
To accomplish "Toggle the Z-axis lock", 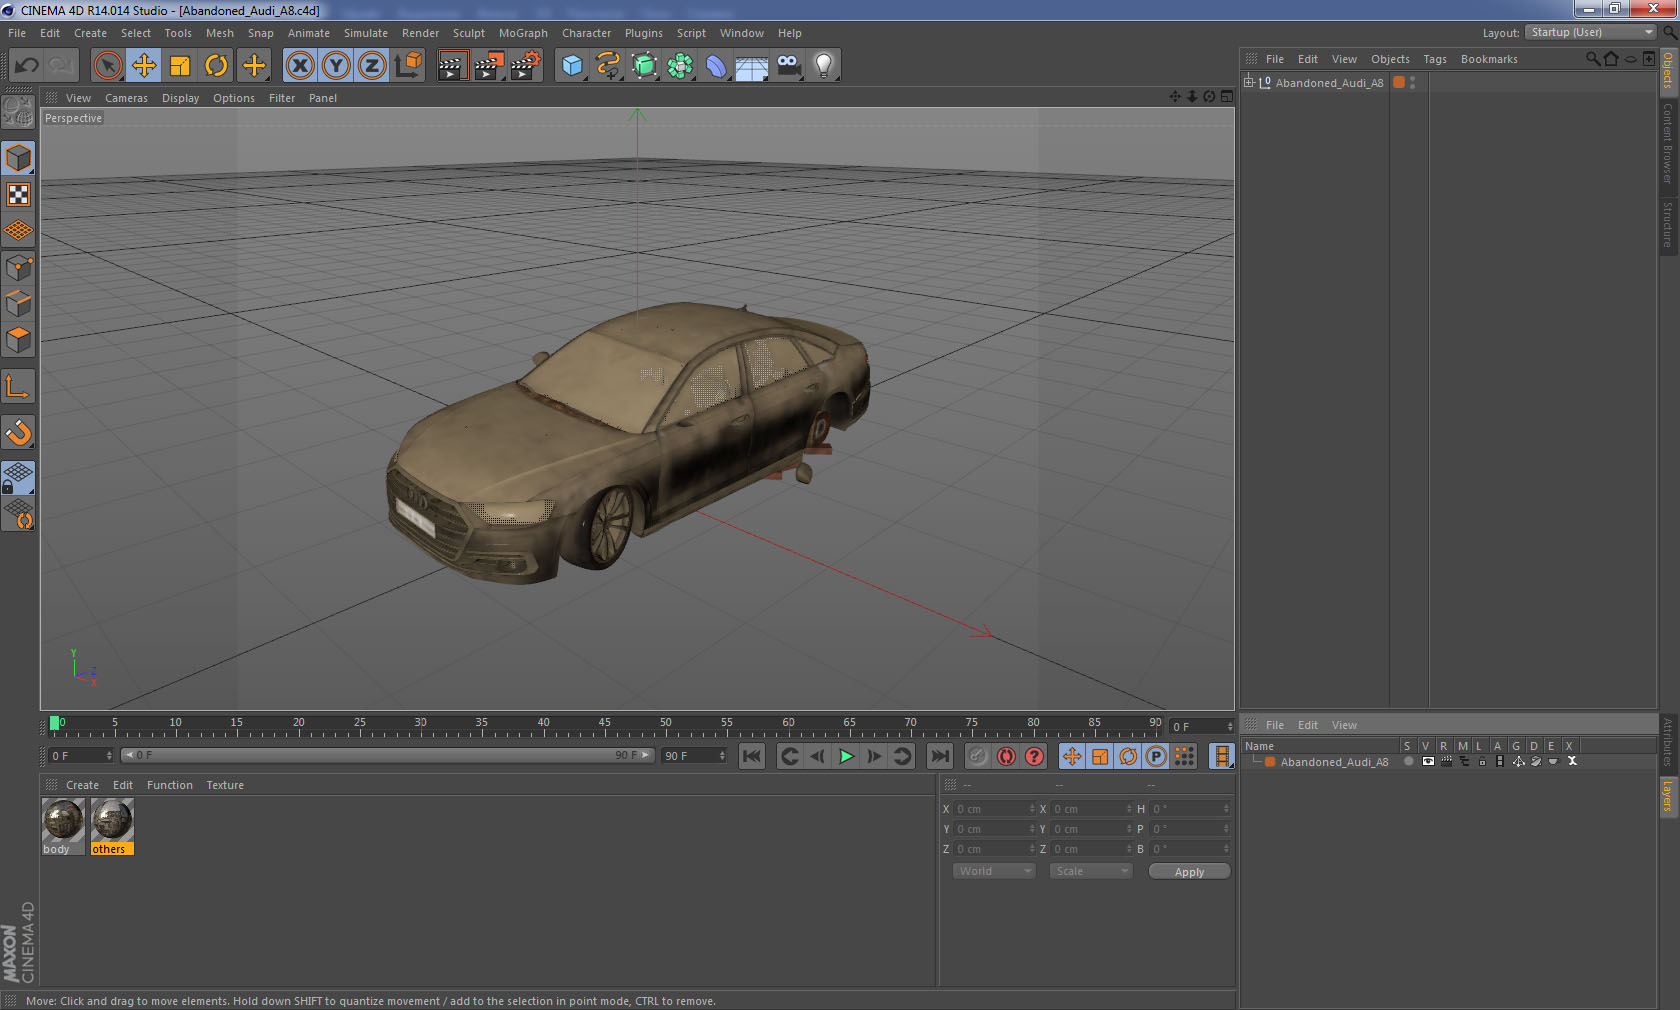I will pyautogui.click(x=372, y=66).
